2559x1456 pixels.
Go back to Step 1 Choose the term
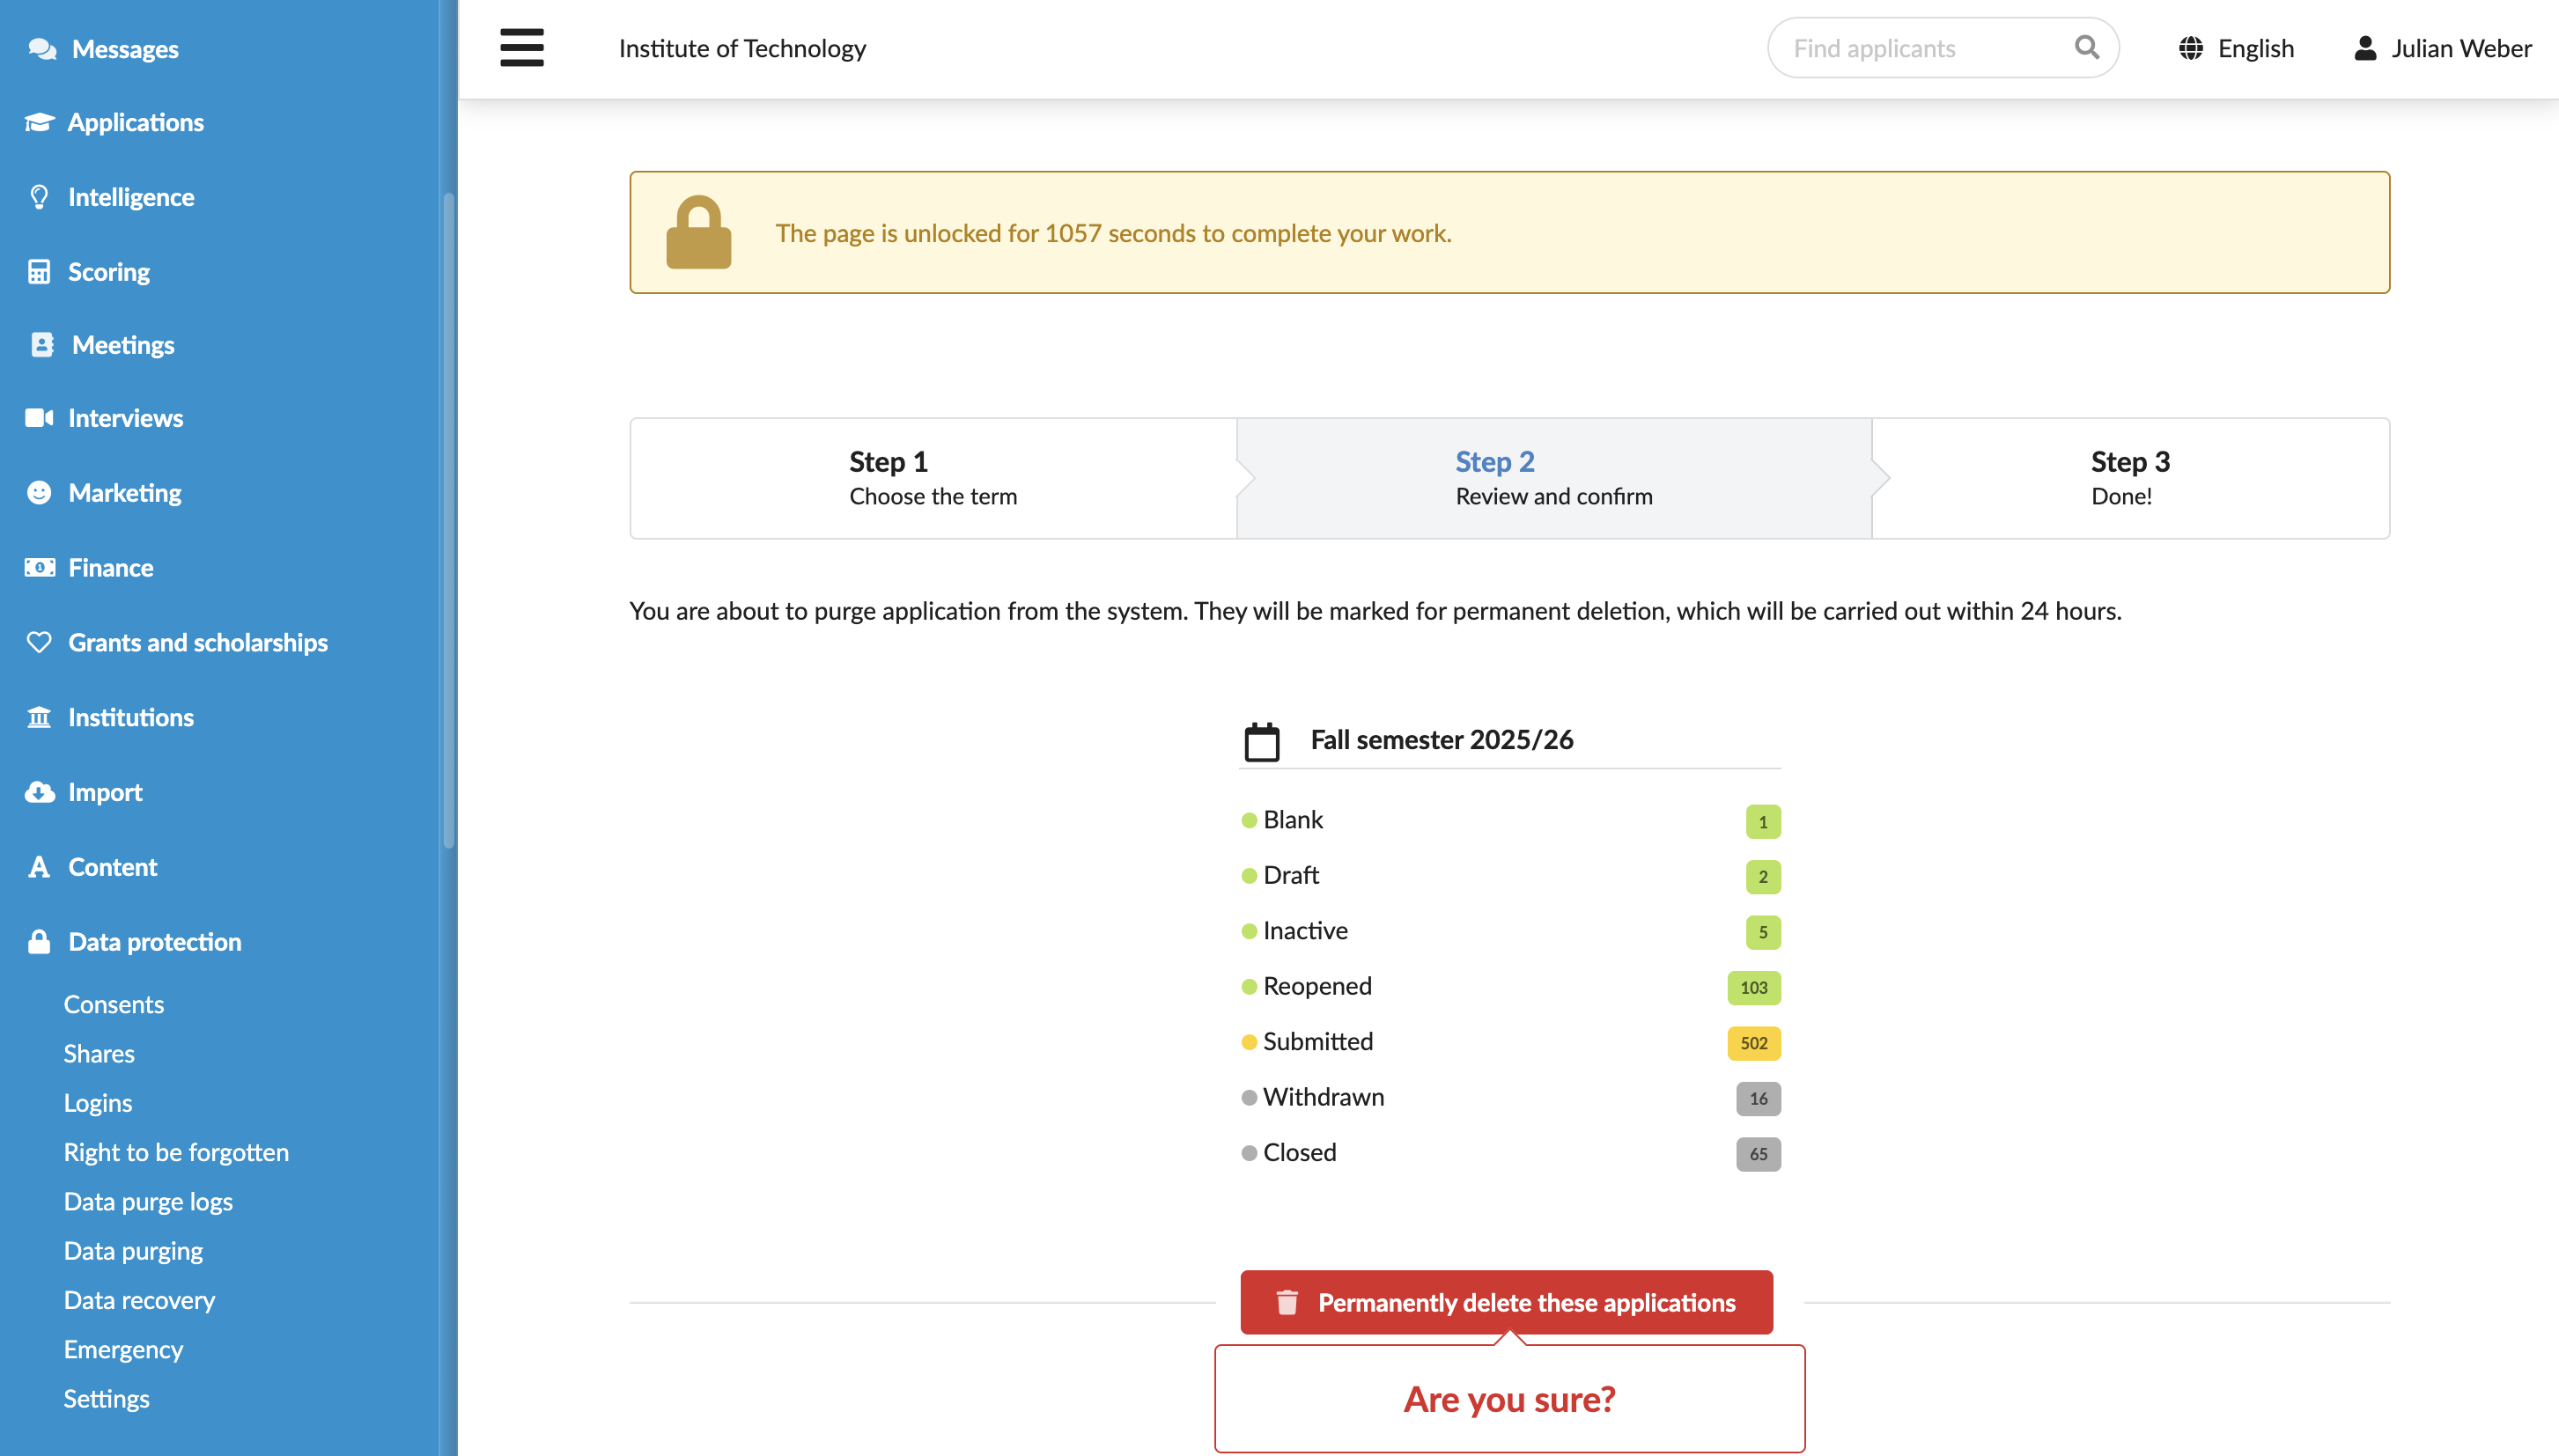(x=932, y=478)
